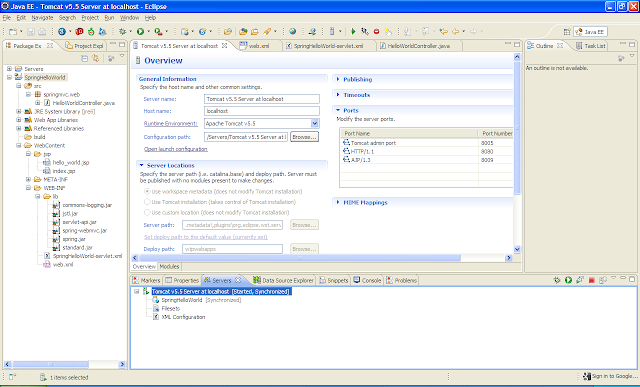The image size is (640, 387).
Task: Click the Search flashlight toolbar icon
Action: tap(267, 31)
